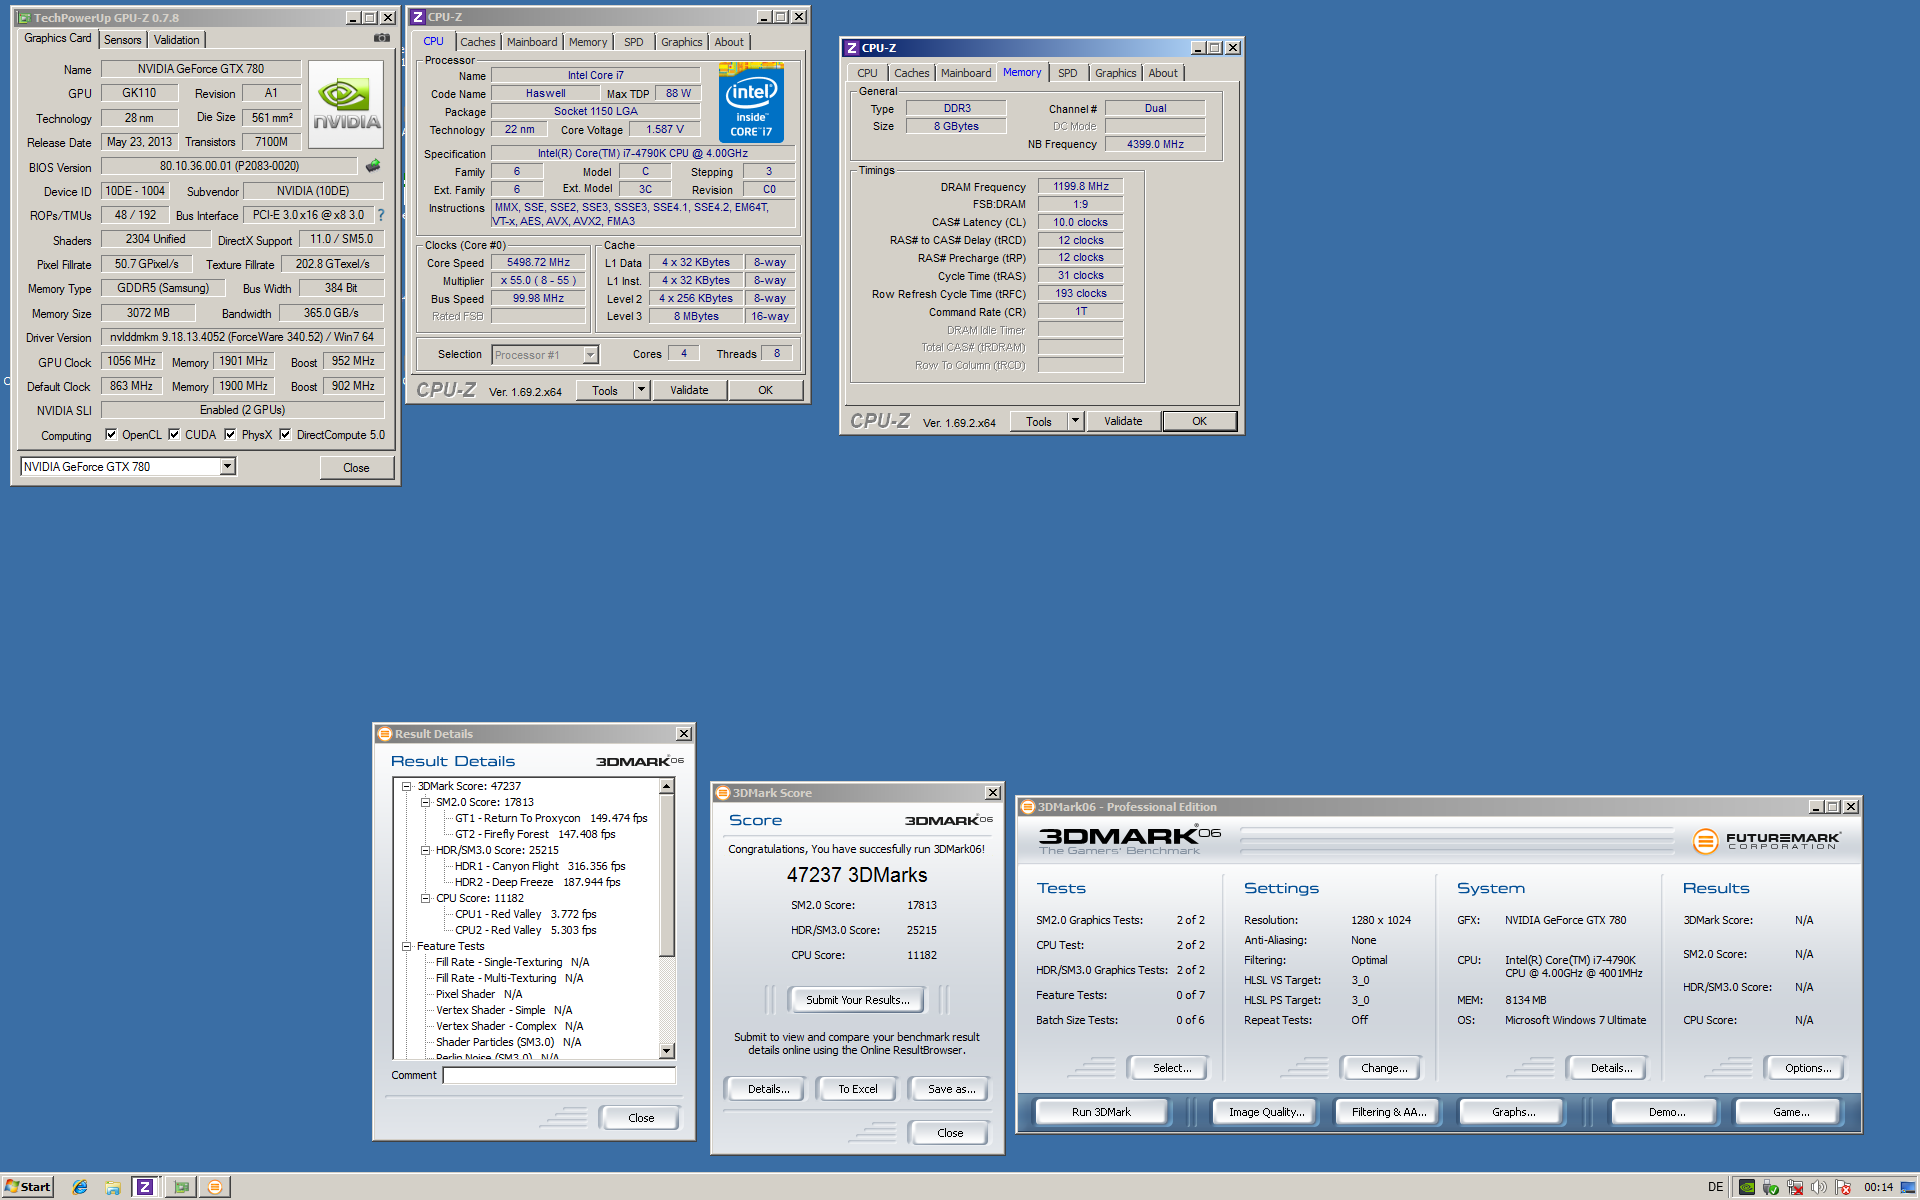The width and height of the screenshot is (1920, 1200).
Task: Click the clock showing 00:14
Action: (x=1878, y=1187)
